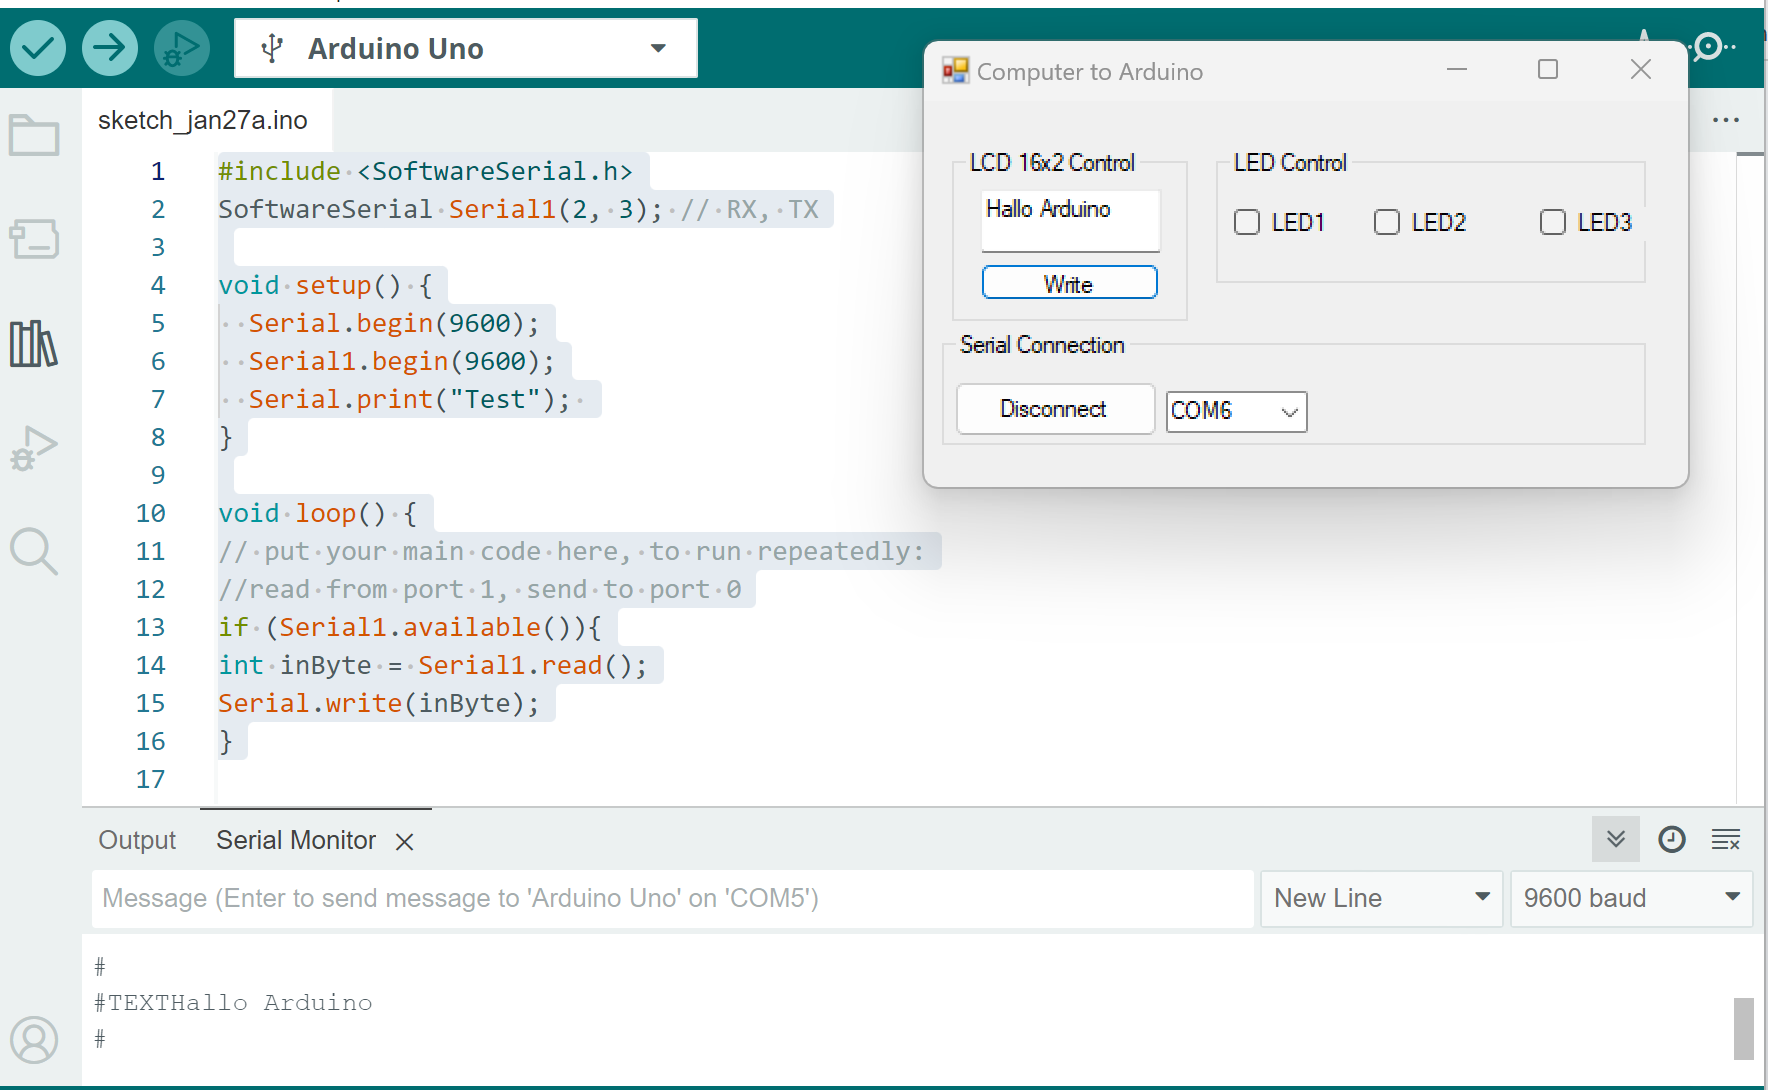
Task: Open the New Line line-ending dropdown
Action: (x=1381, y=898)
